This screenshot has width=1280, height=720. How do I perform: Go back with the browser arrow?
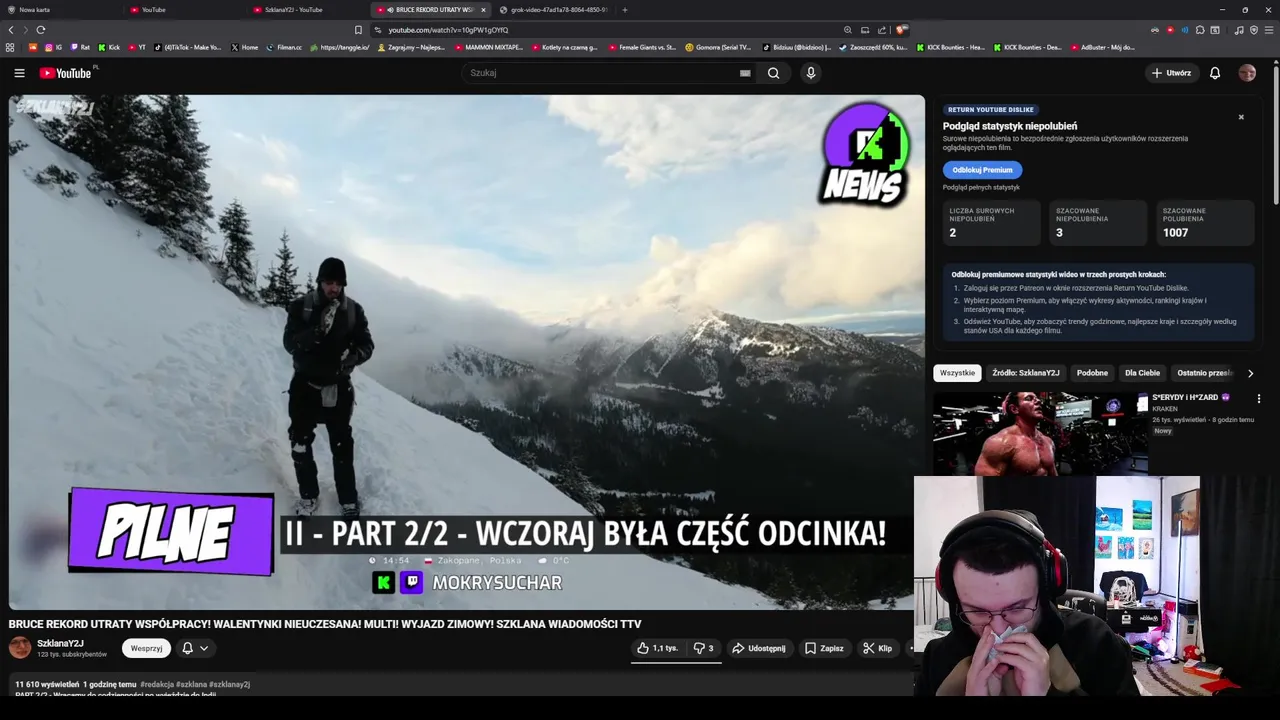pyautogui.click(x=11, y=30)
